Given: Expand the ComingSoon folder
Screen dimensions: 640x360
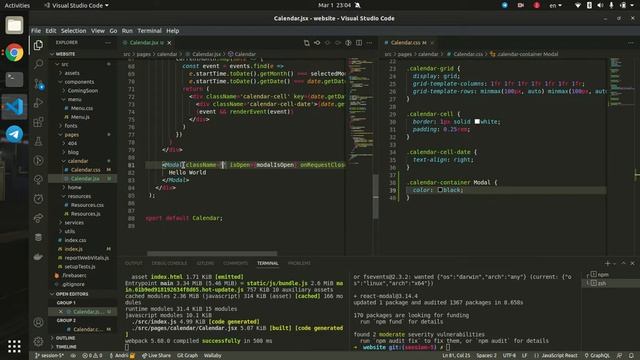Looking at the screenshot, I should coord(83,91).
